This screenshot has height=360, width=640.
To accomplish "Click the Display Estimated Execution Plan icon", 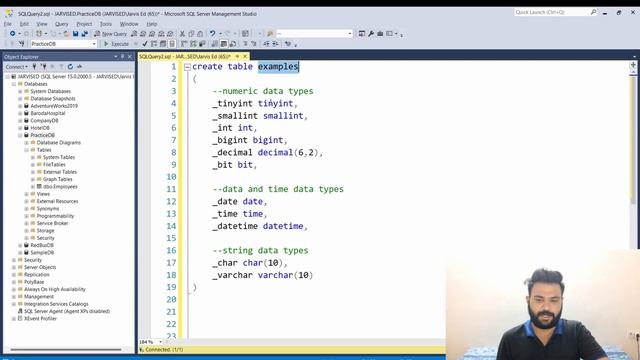I will [154, 44].
